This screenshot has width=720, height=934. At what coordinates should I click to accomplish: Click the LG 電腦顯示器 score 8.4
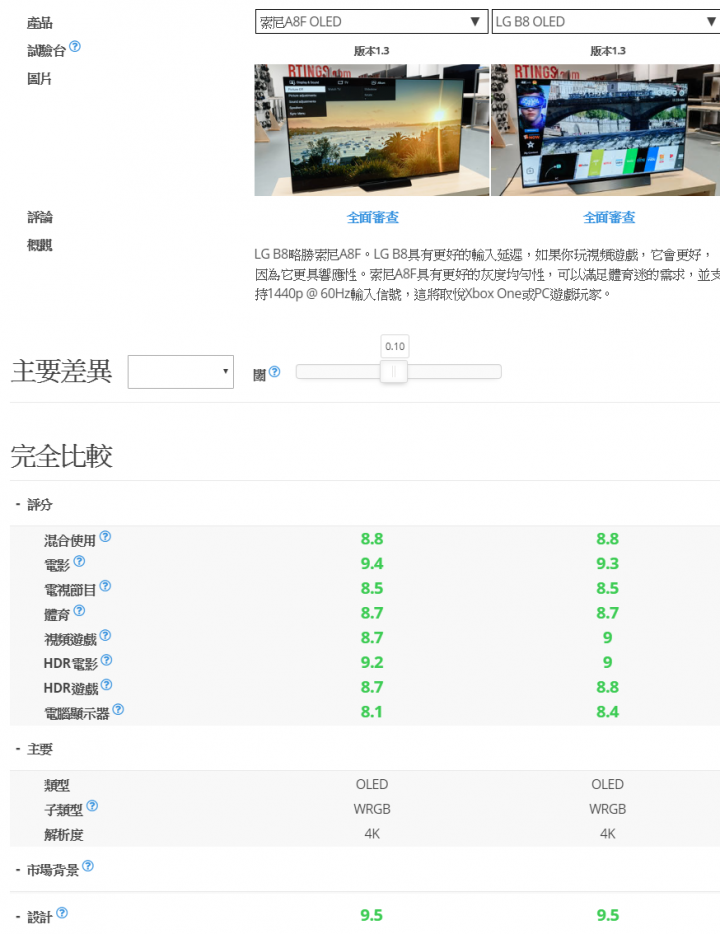tap(607, 712)
